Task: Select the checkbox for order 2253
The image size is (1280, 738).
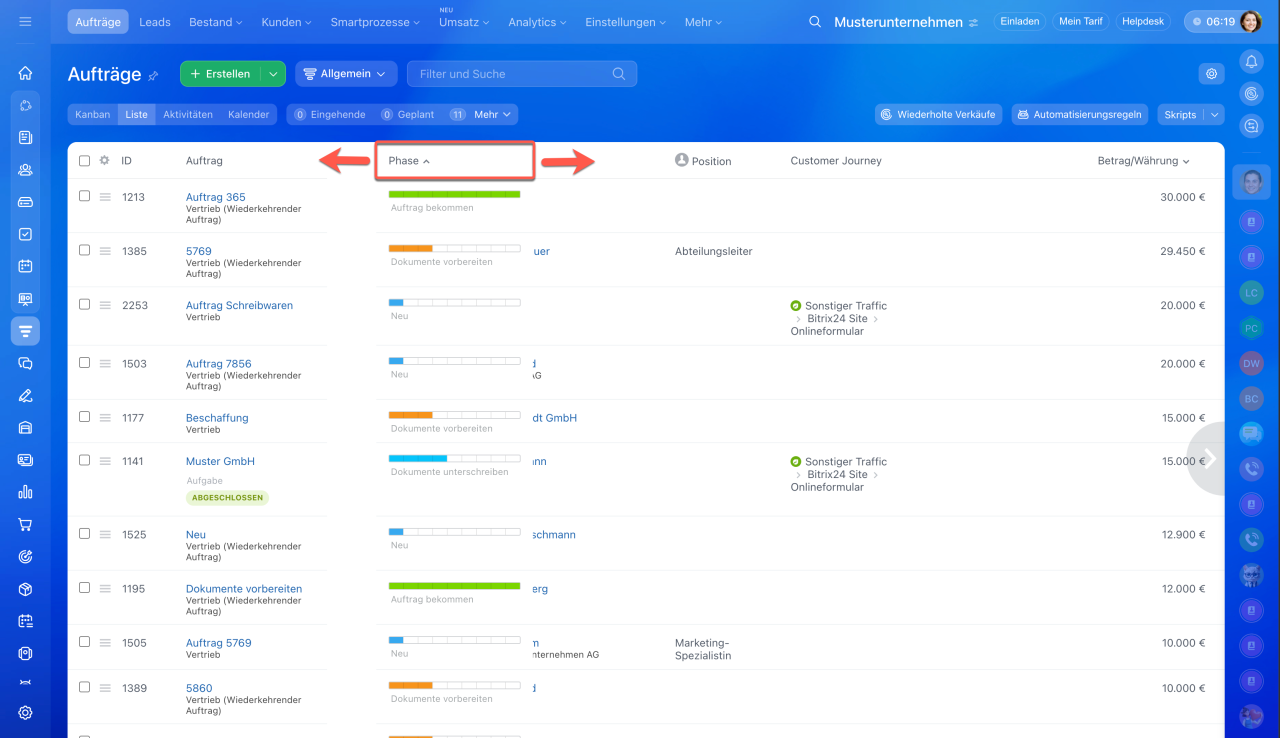Action: (84, 304)
